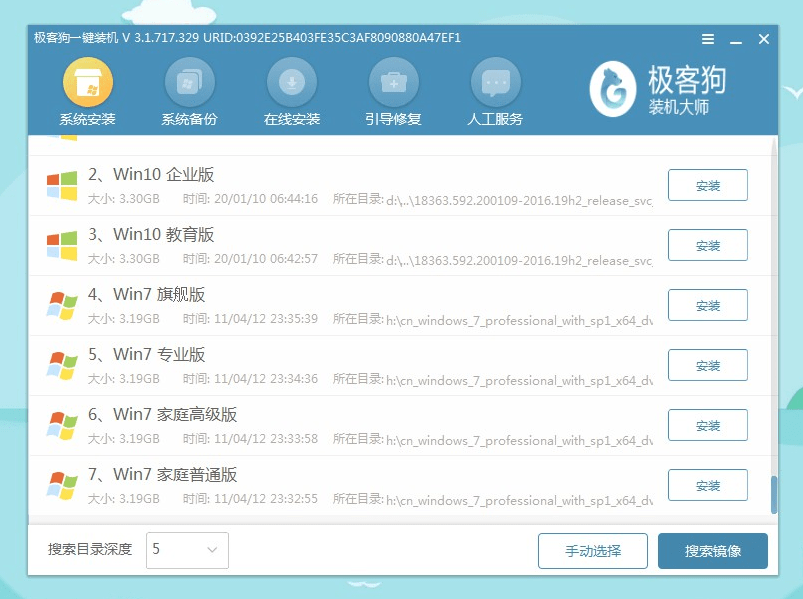
Task: Click the 手动选择 manual select button
Action: [593, 551]
